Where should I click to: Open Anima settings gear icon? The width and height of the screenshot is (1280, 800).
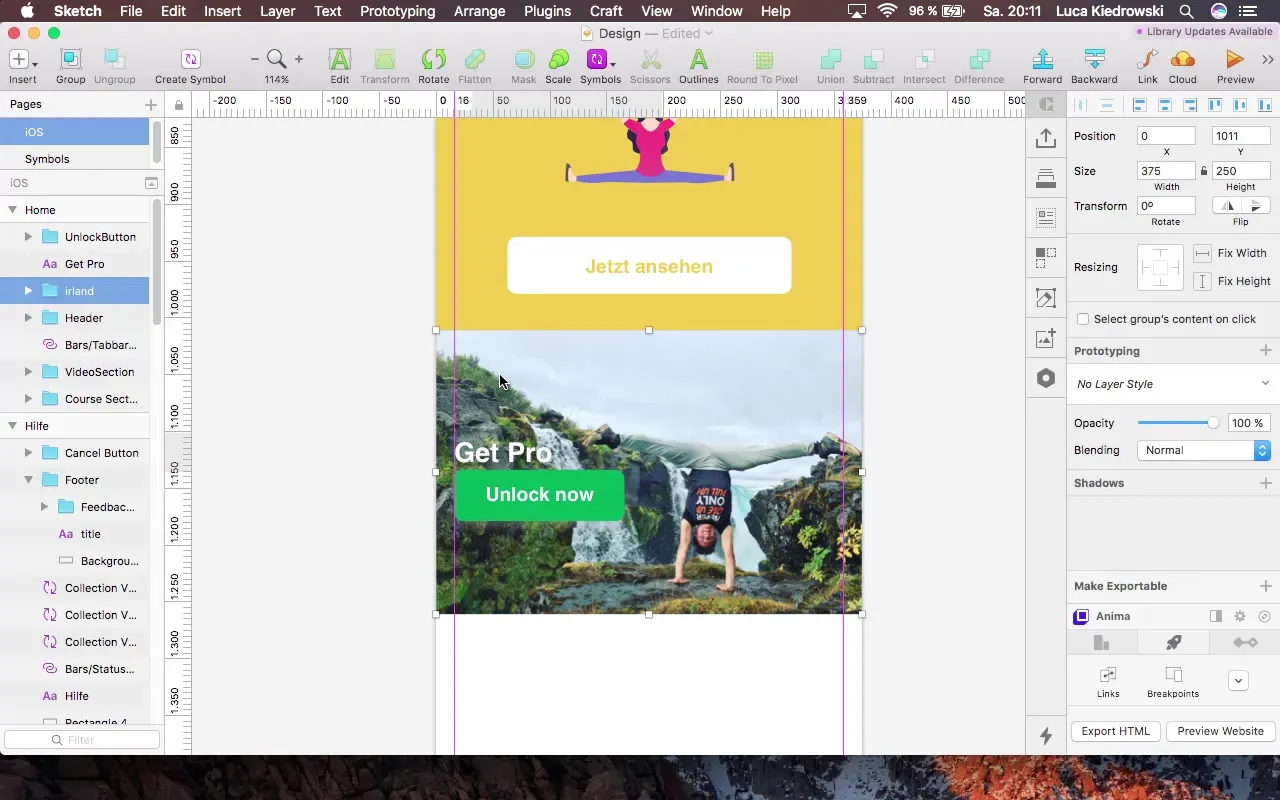coord(1240,616)
